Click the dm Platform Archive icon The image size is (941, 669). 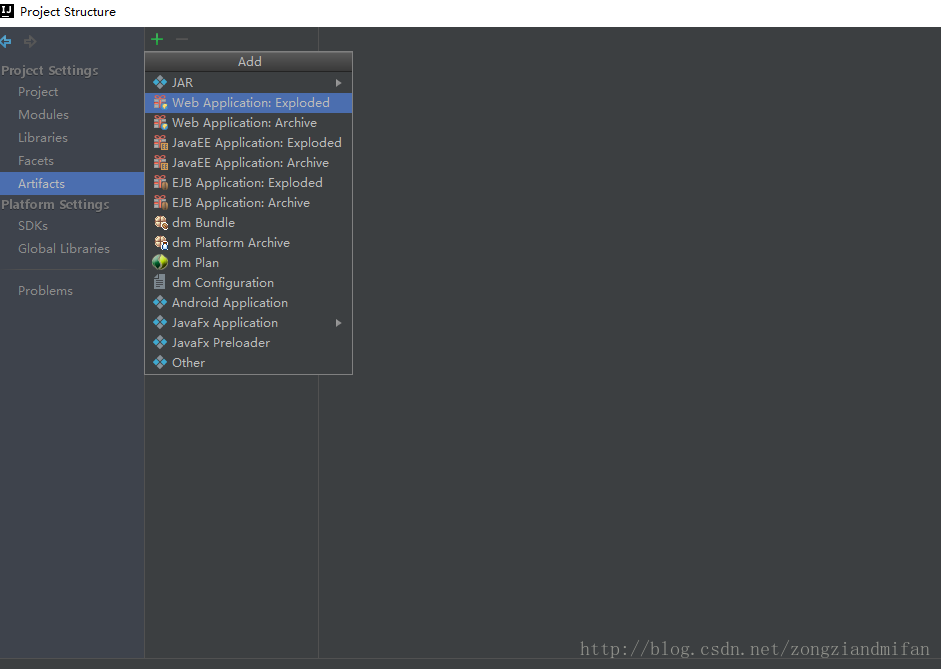(x=160, y=242)
